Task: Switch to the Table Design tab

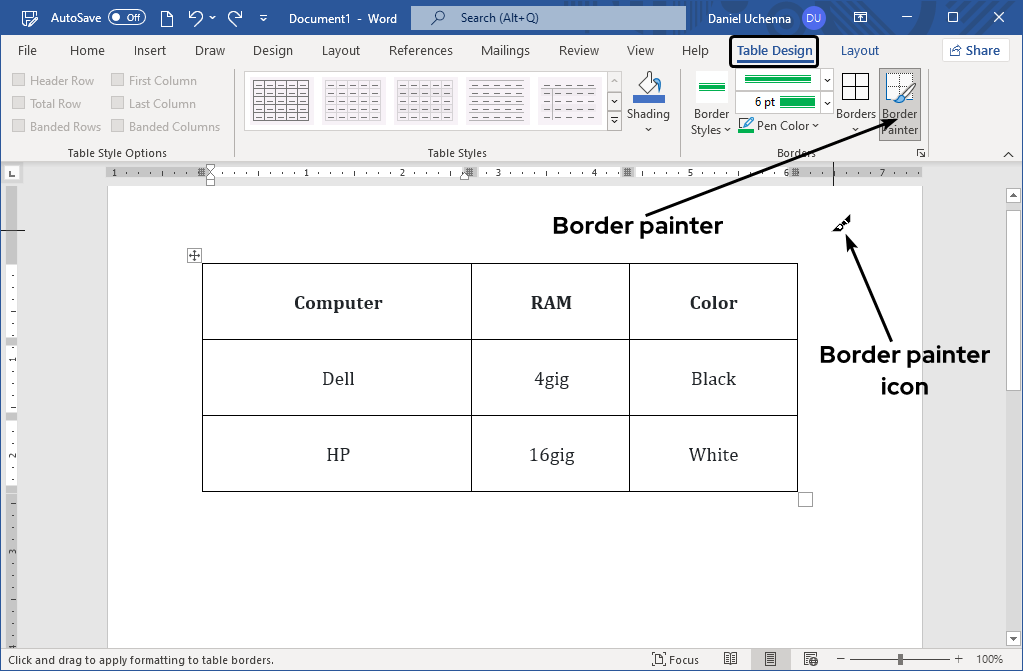Action: click(x=773, y=50)
